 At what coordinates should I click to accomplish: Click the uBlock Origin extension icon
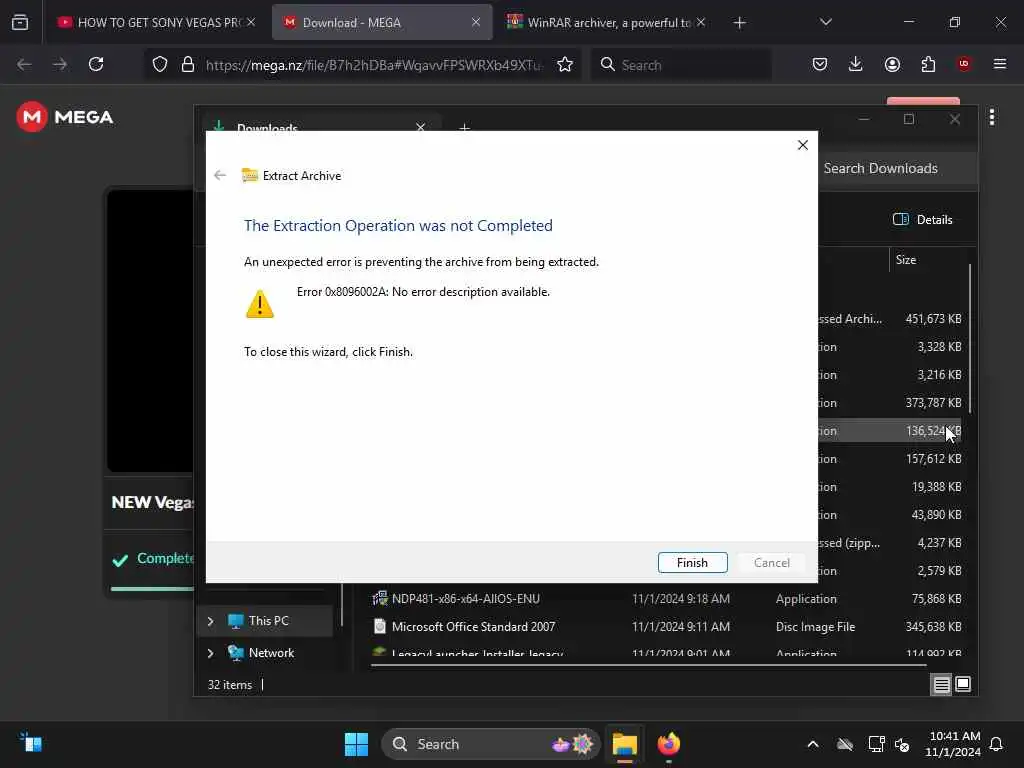click(964, 64)
